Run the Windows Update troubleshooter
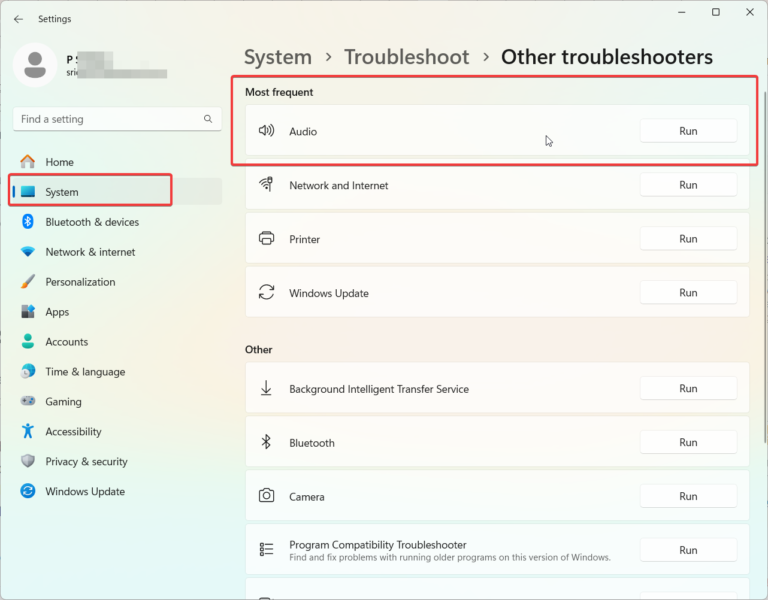This screenshot has width=768, height=600. (x=688, y=293)
